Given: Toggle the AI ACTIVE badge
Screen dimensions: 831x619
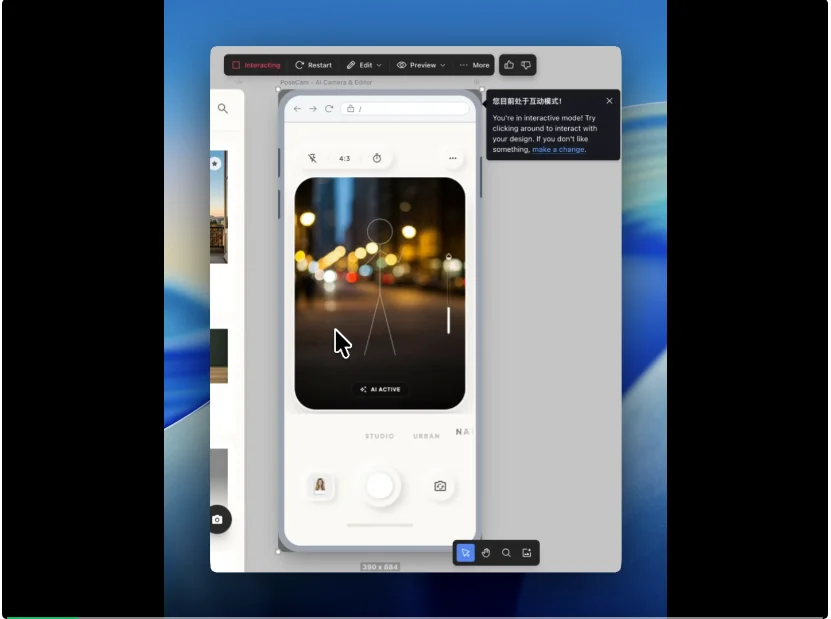Looking at the screenshot, I should tap(380, 389).
